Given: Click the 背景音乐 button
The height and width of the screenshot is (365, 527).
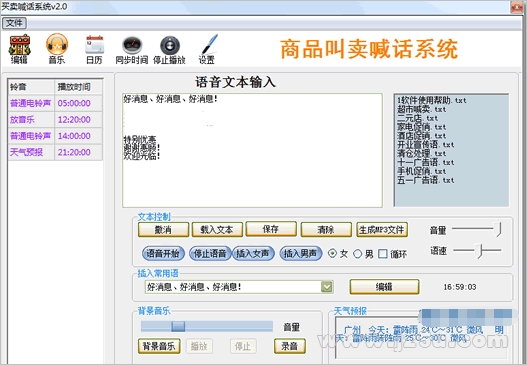Looking at the screenshot, I should point(159,346).
